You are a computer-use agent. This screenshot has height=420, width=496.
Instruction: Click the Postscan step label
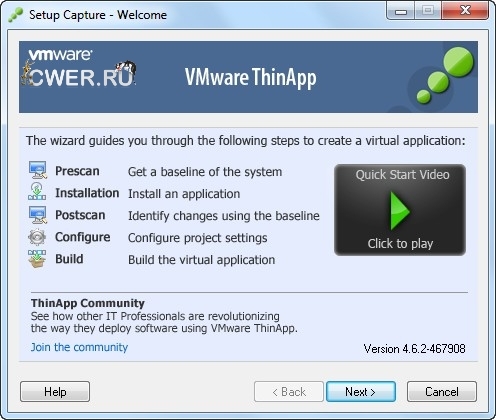point(80,215)
